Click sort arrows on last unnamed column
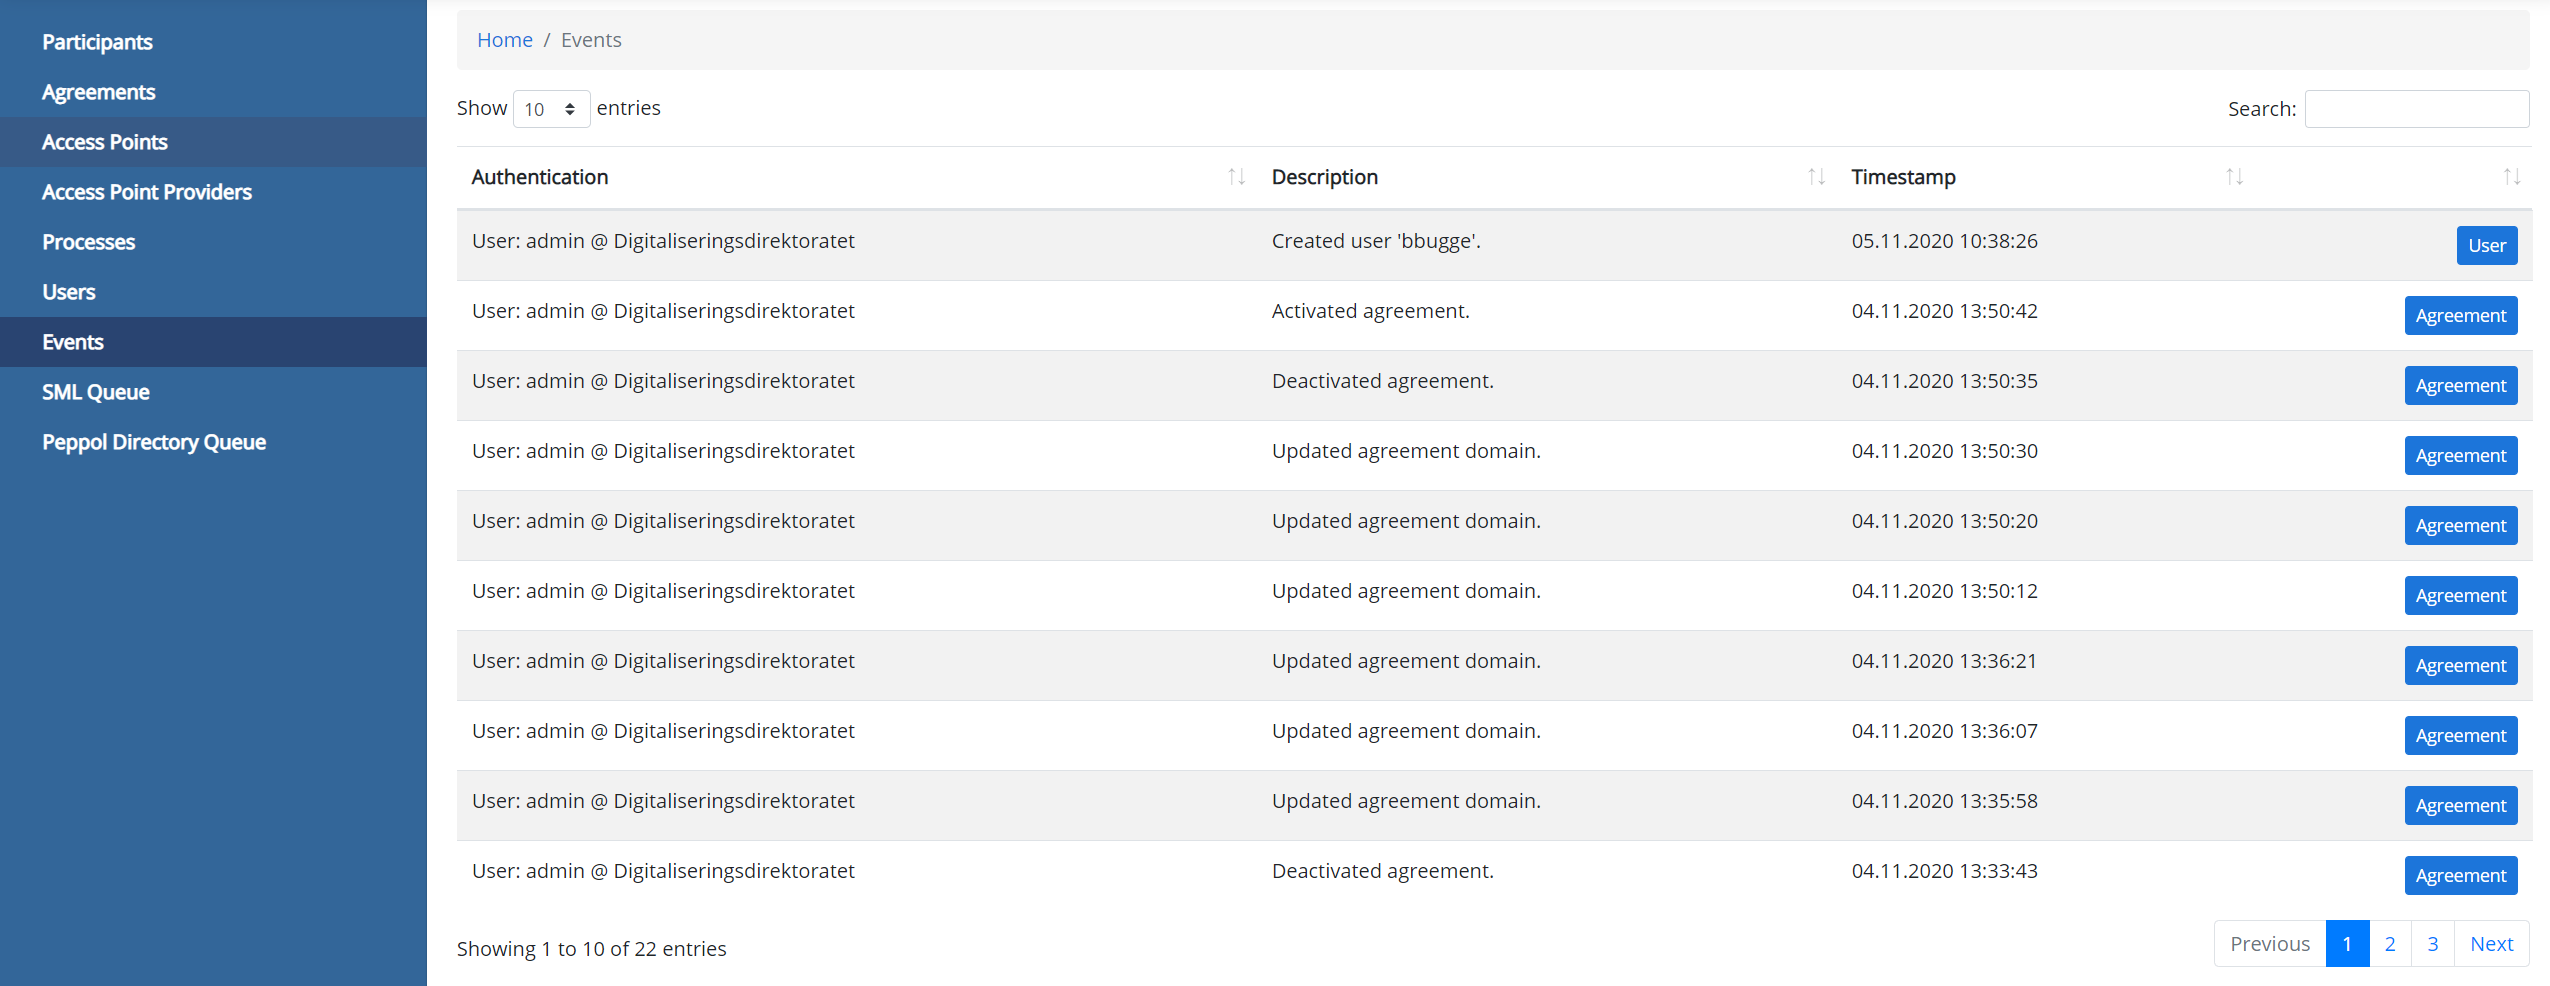 (2511, 177)
